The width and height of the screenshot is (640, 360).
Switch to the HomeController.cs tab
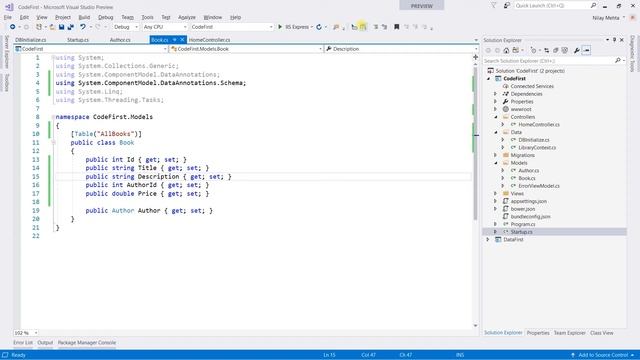pyautogui.click(x=209, y=40)
